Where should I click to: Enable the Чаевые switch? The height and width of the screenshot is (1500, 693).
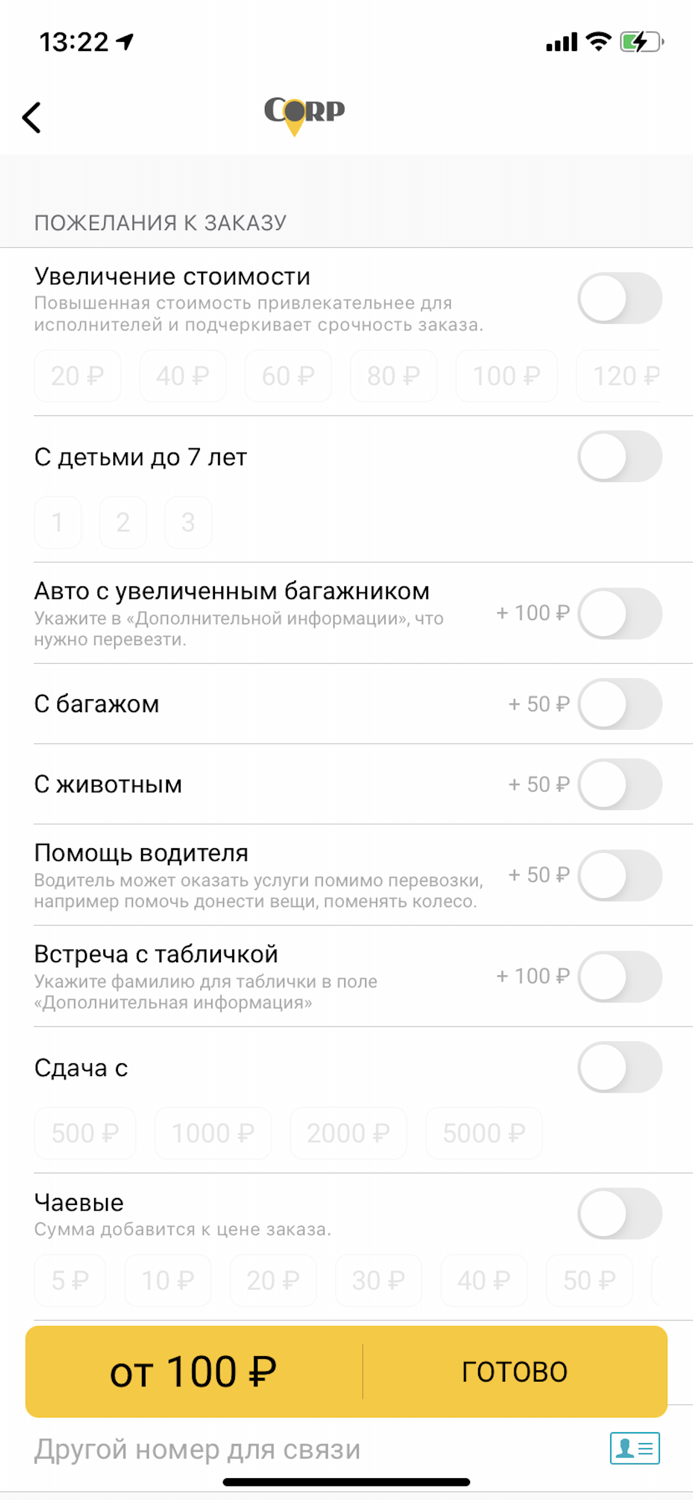click(x=619, y=1213)
